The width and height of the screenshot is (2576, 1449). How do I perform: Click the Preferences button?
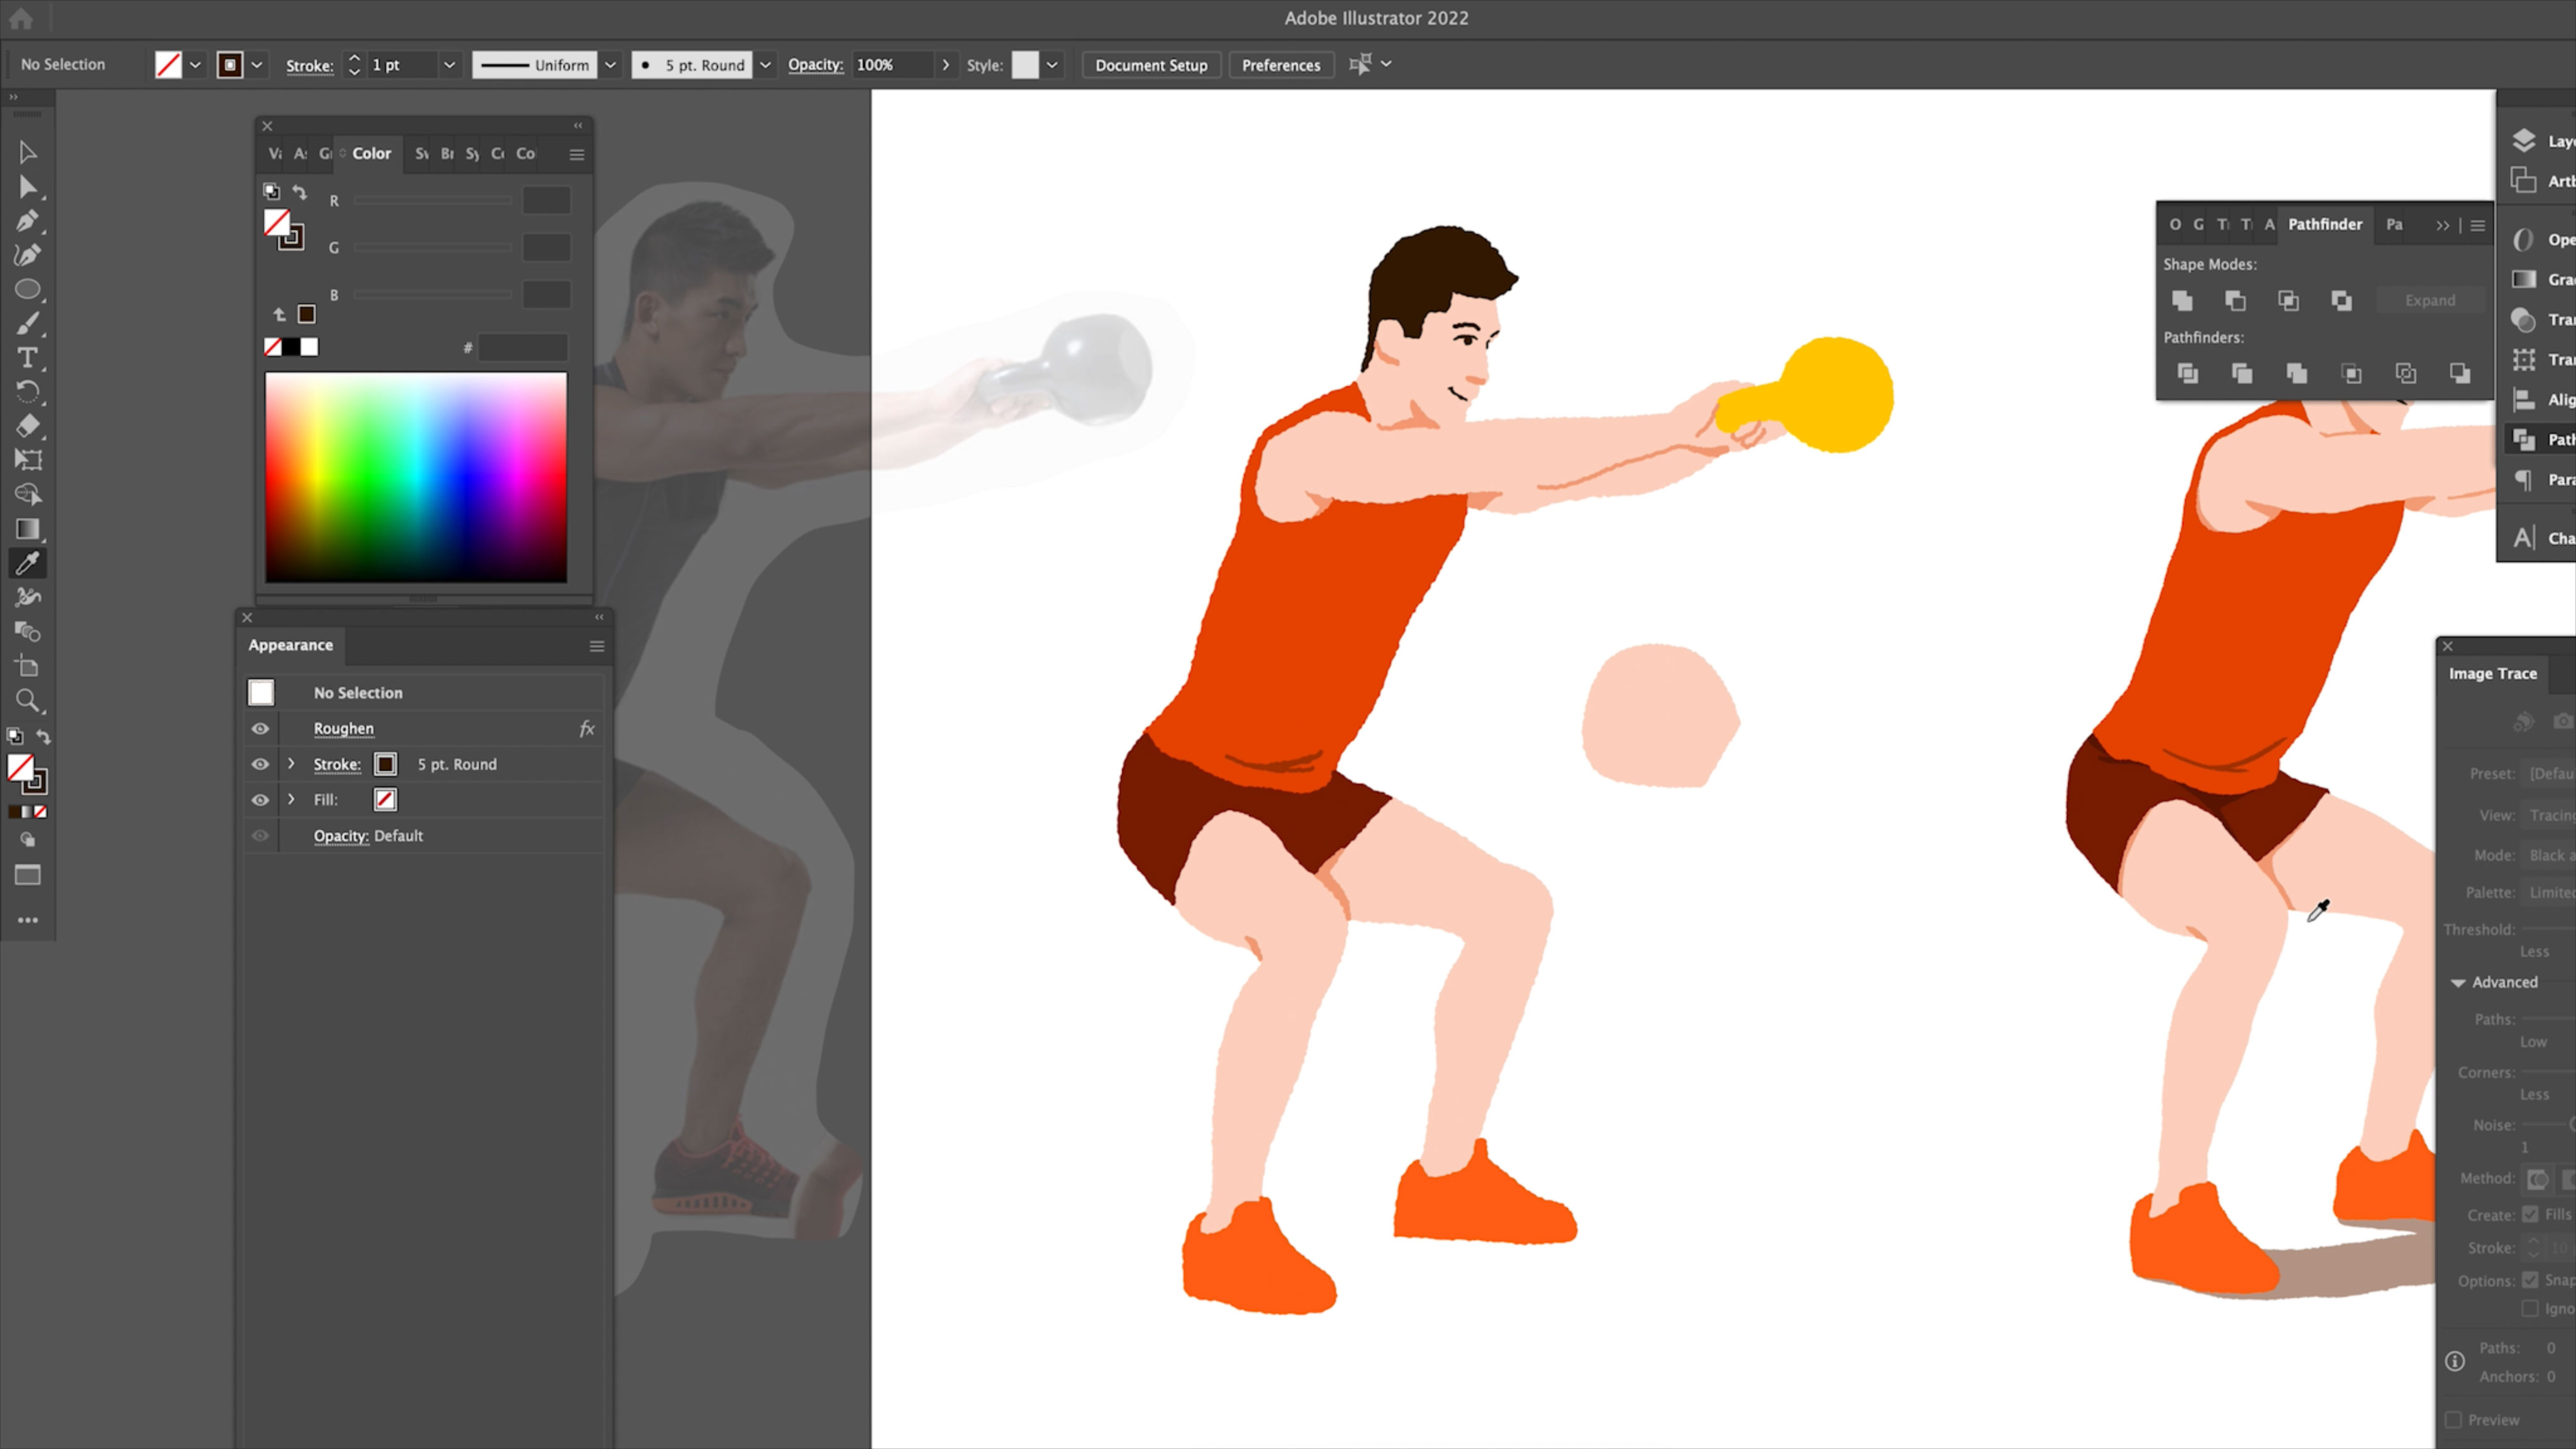pyautogui.click(x=1281, y=65)
